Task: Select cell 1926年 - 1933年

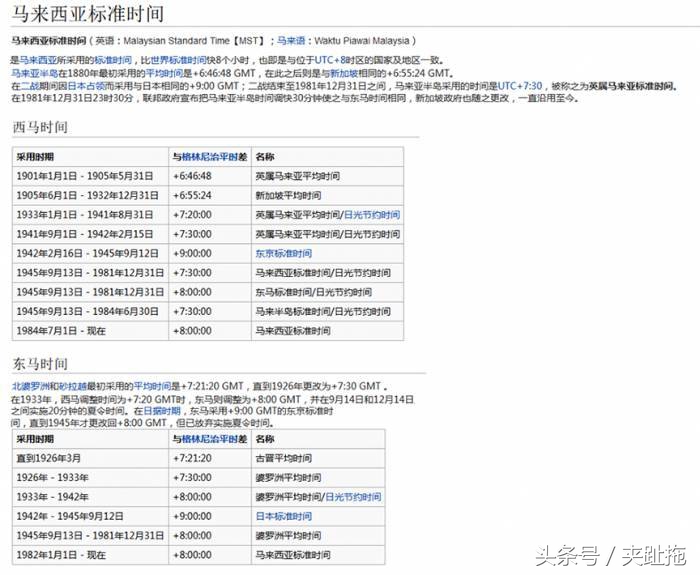Action: pos(90,478)
